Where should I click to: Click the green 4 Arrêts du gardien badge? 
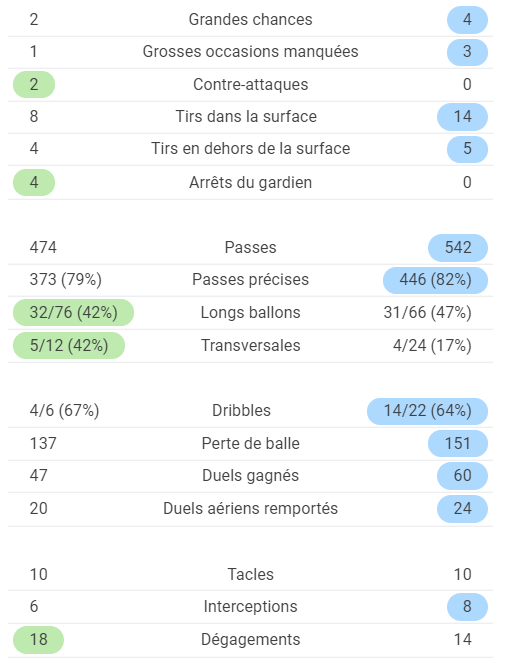[34, 183]
